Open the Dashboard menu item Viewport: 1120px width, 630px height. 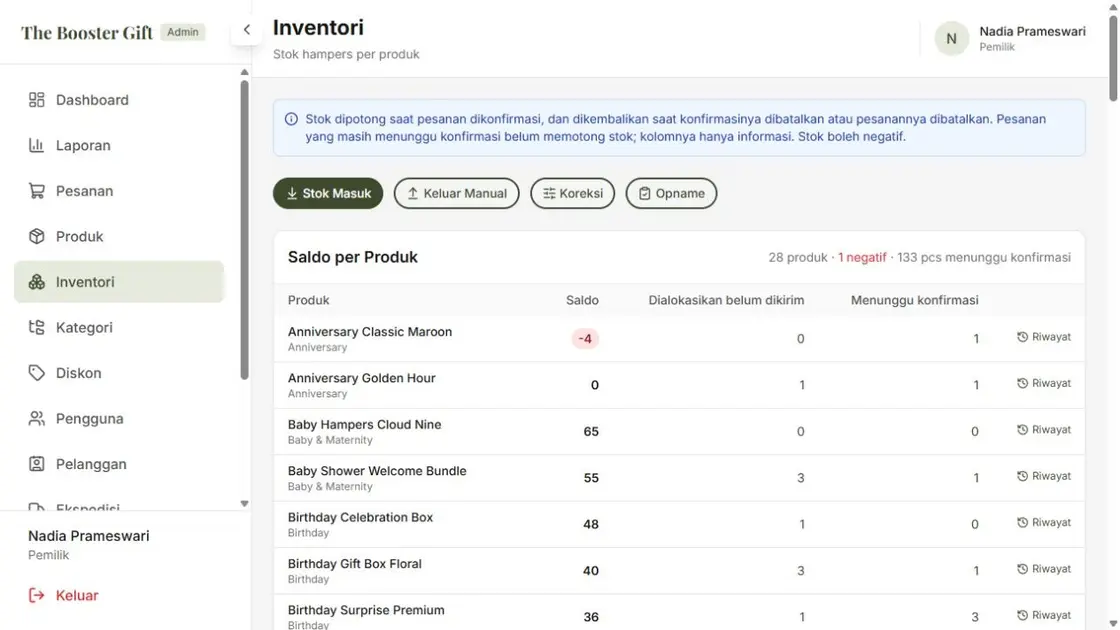[119, 100]
